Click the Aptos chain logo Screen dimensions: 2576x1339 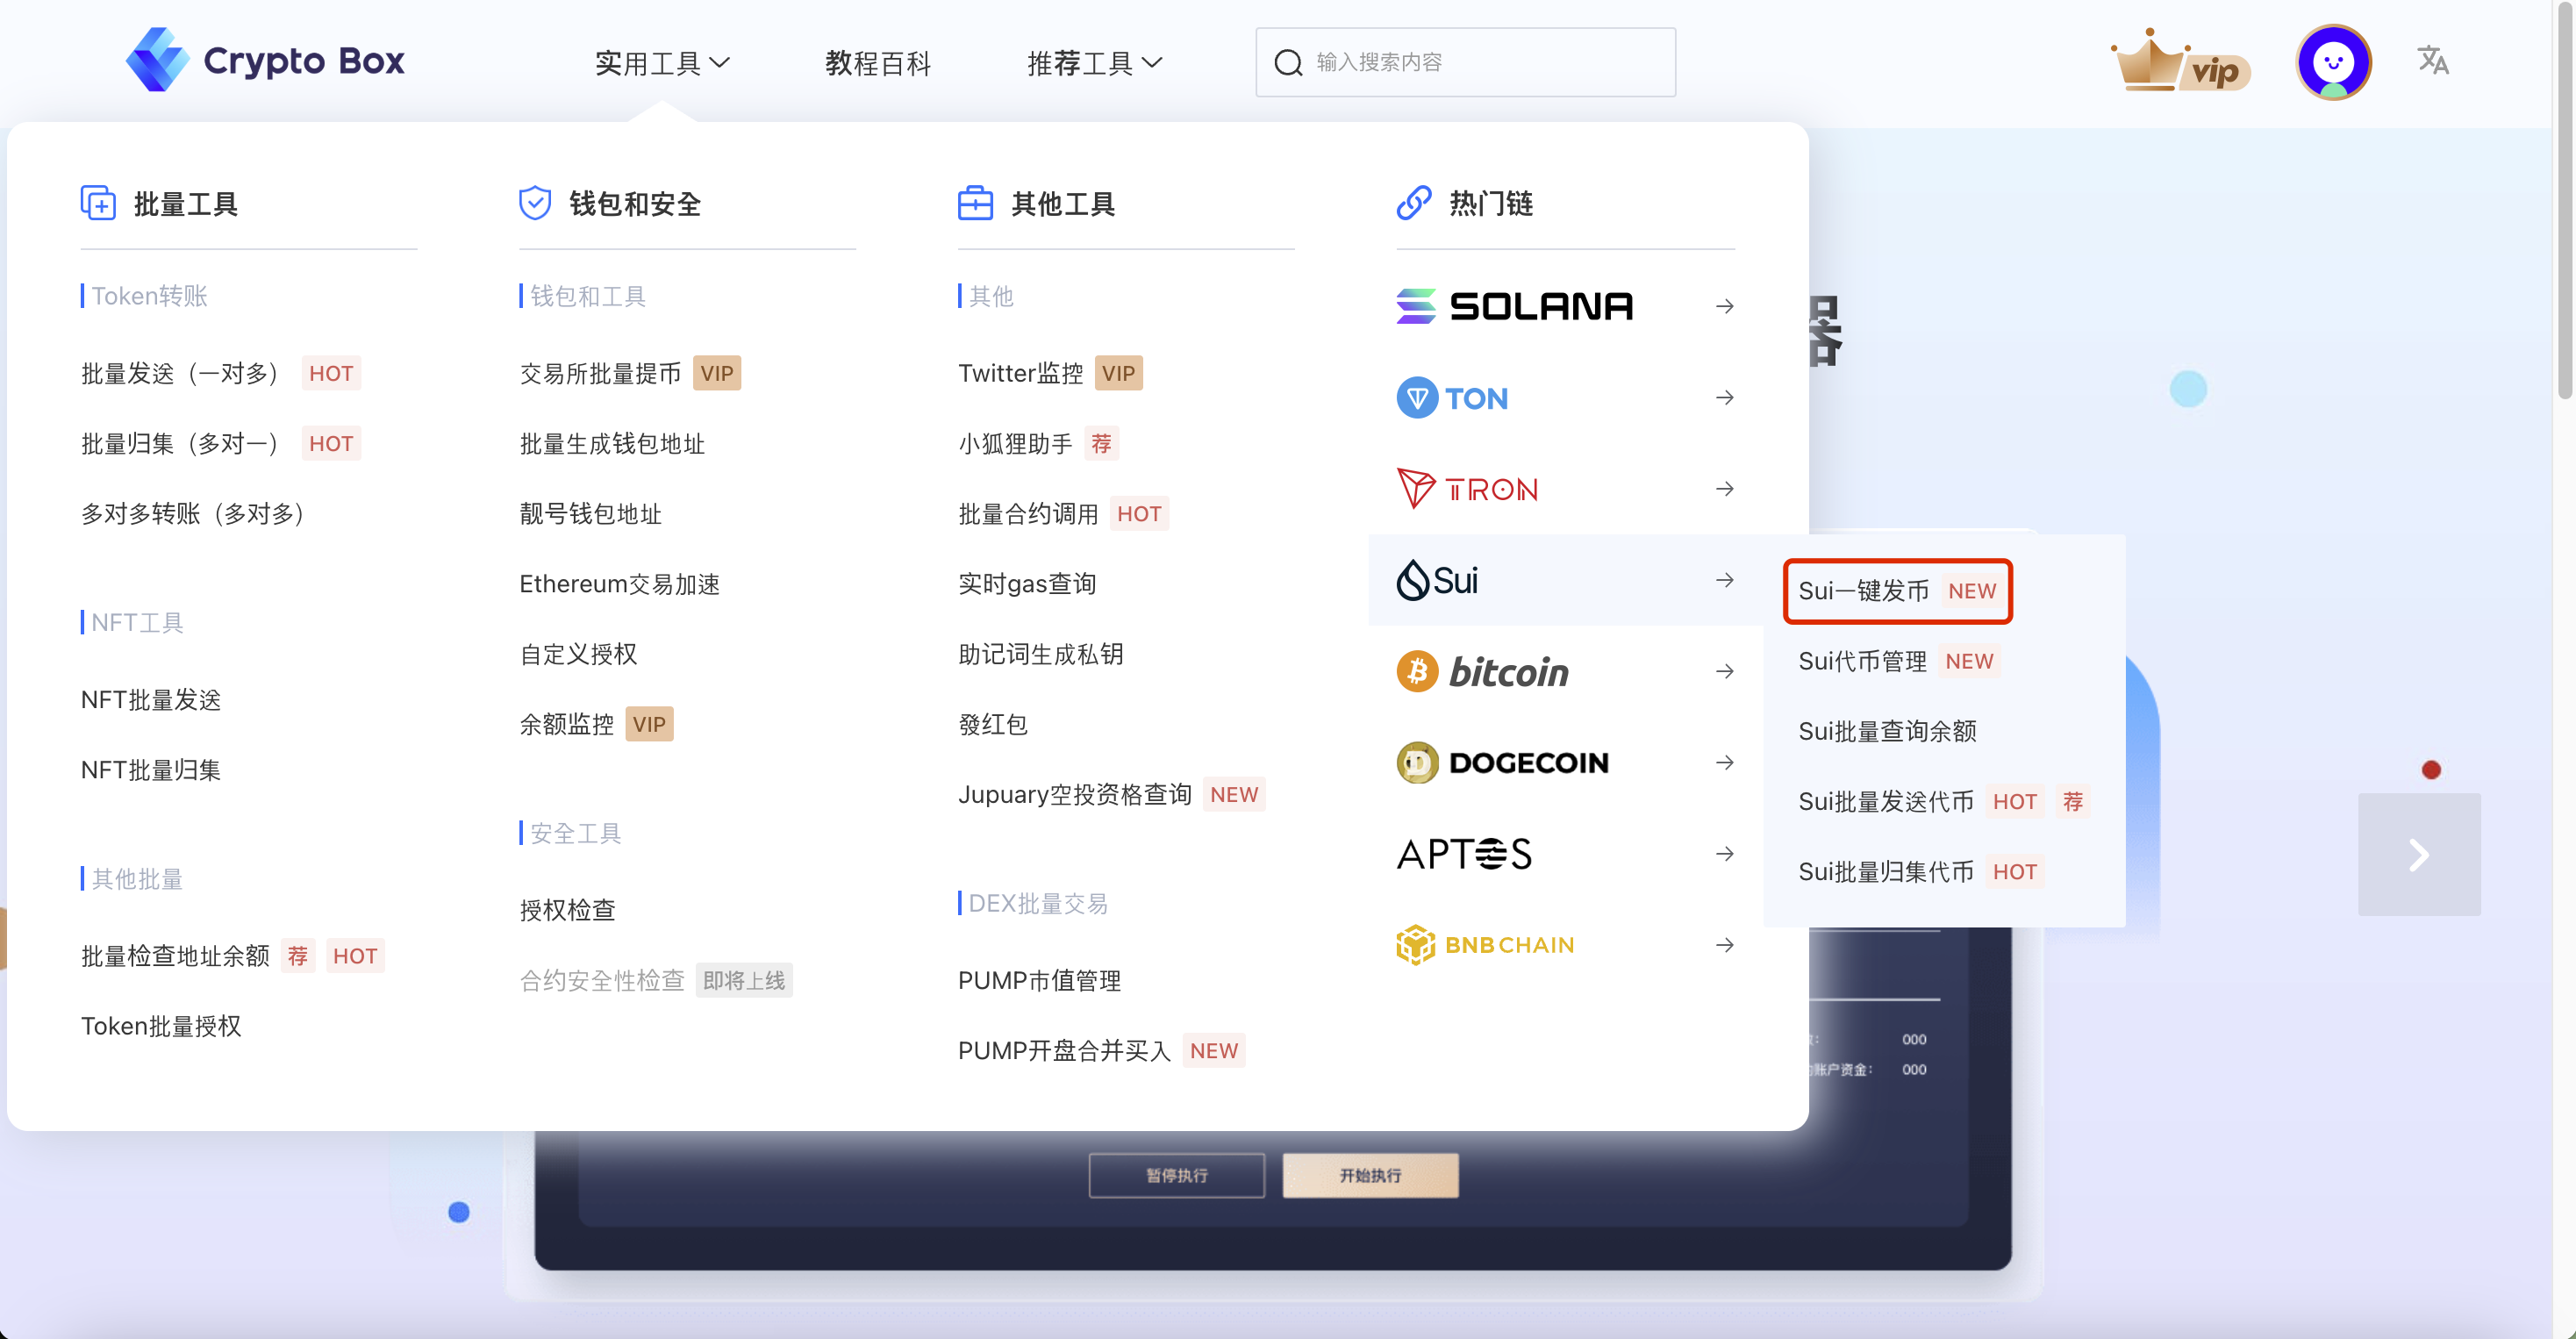coord(1464,854)
